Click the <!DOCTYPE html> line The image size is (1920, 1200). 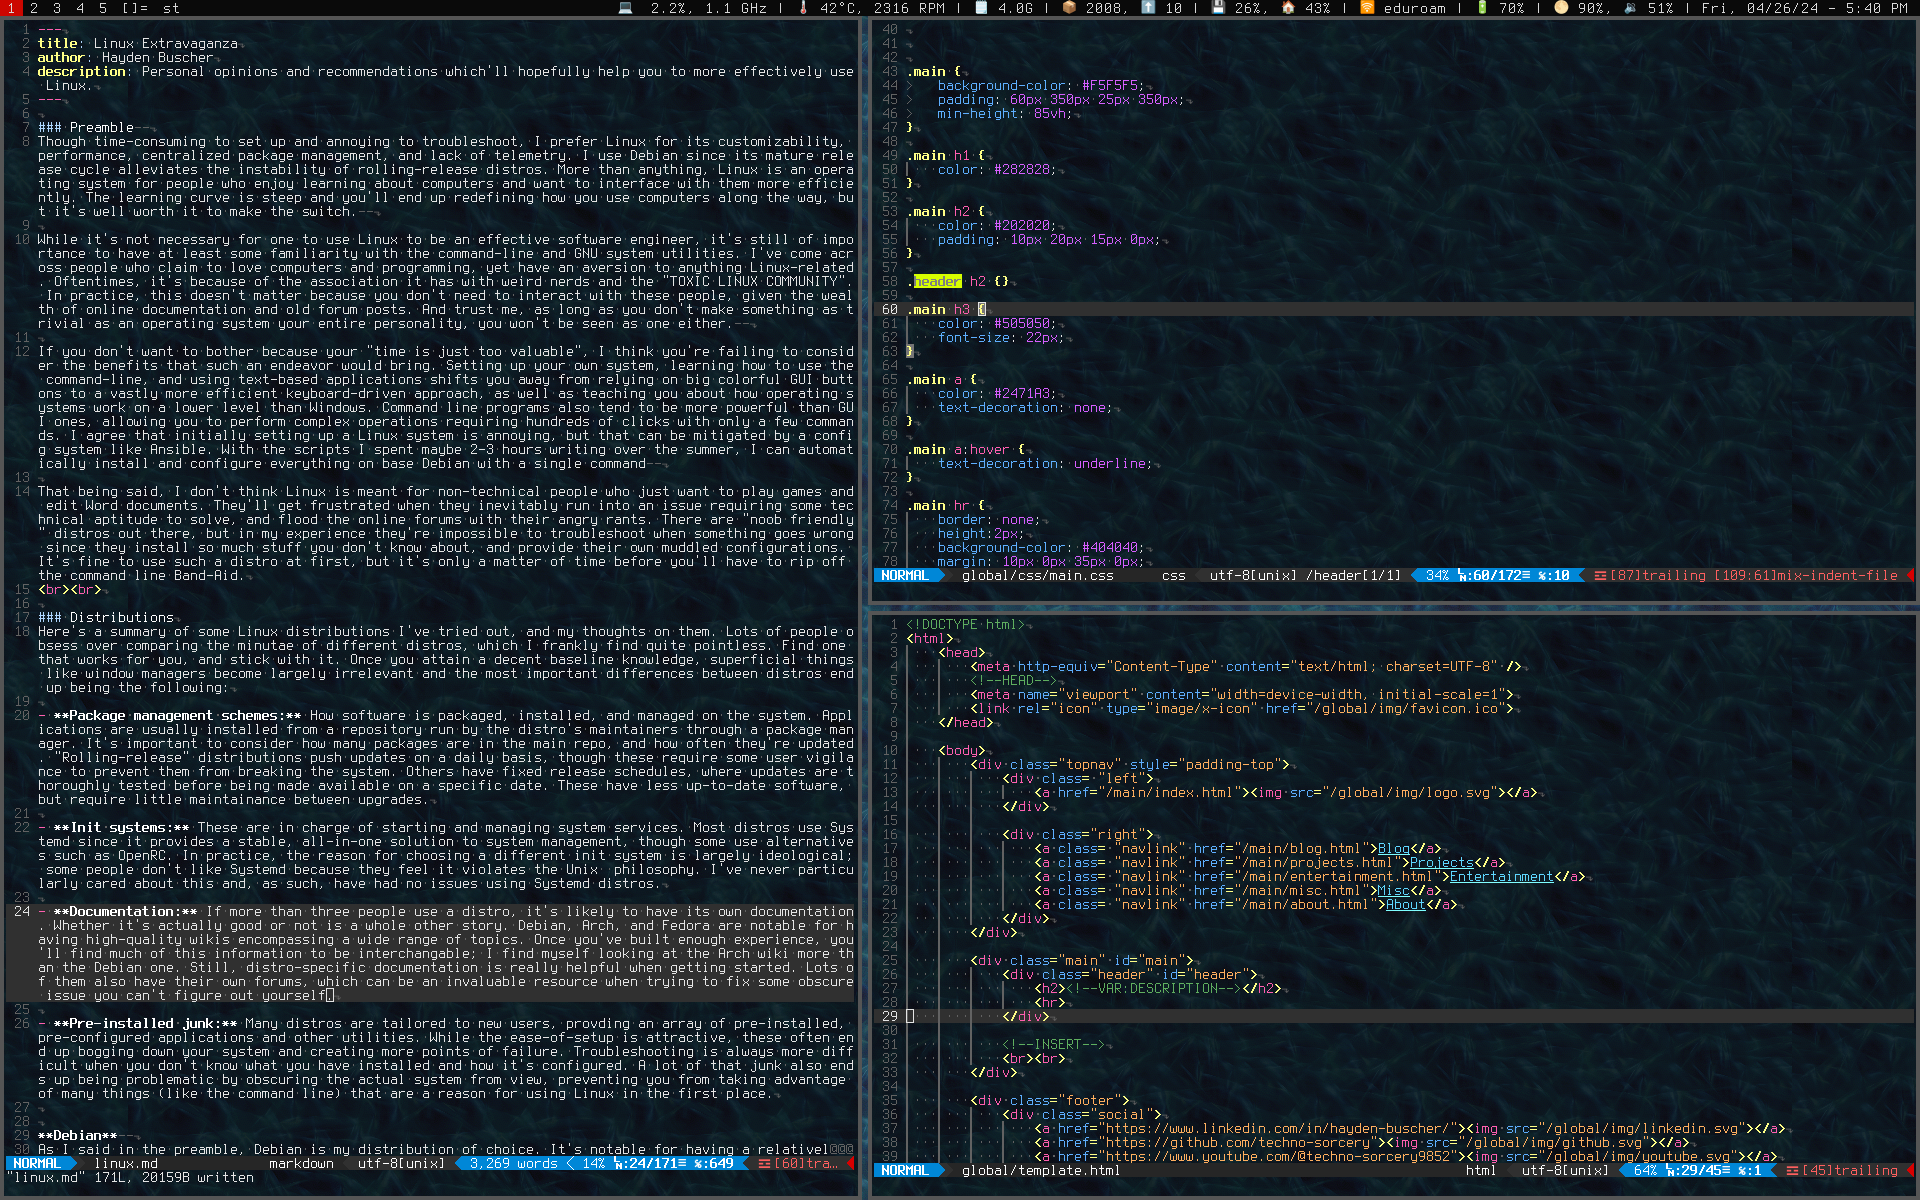(x=966, y=624)
